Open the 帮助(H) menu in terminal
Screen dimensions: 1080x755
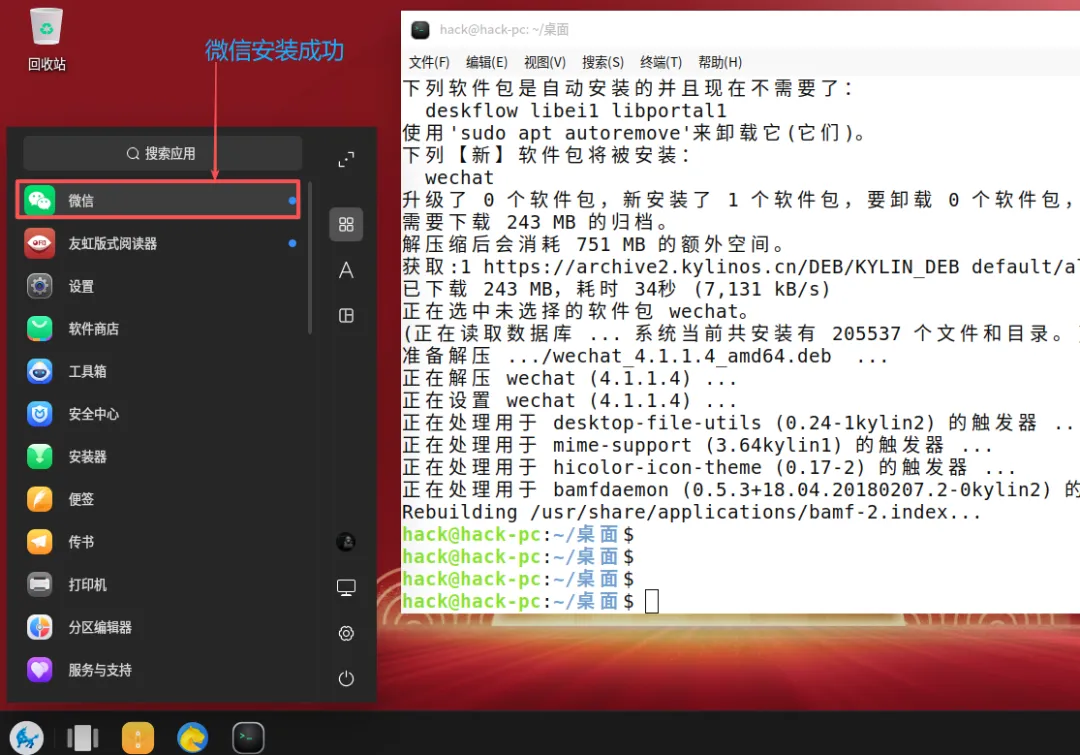(x=720, y=62)
